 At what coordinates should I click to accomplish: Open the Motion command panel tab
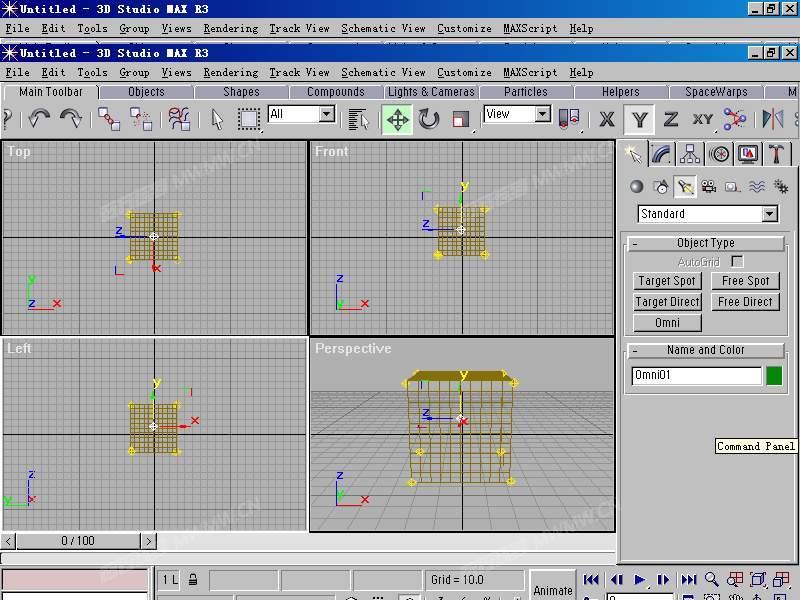tap(719, 154)
